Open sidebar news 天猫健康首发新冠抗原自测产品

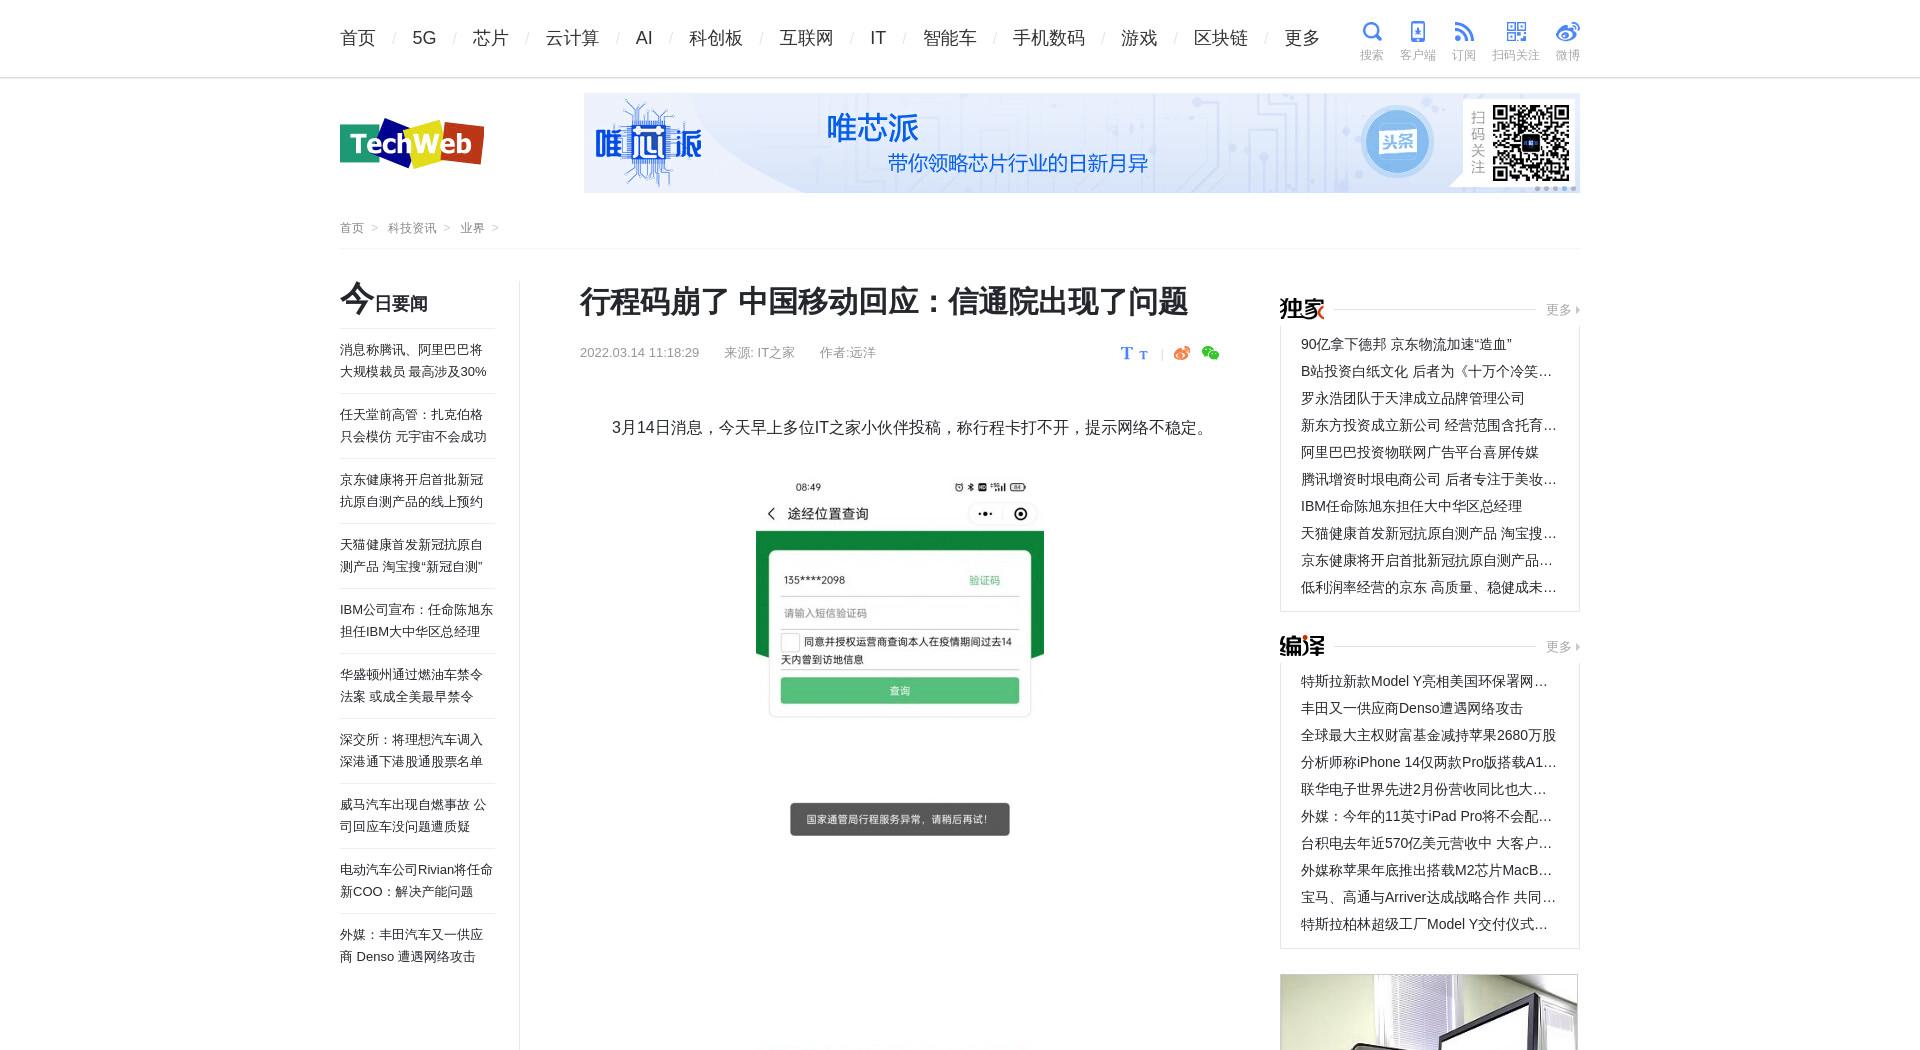(x=411, y=556)
